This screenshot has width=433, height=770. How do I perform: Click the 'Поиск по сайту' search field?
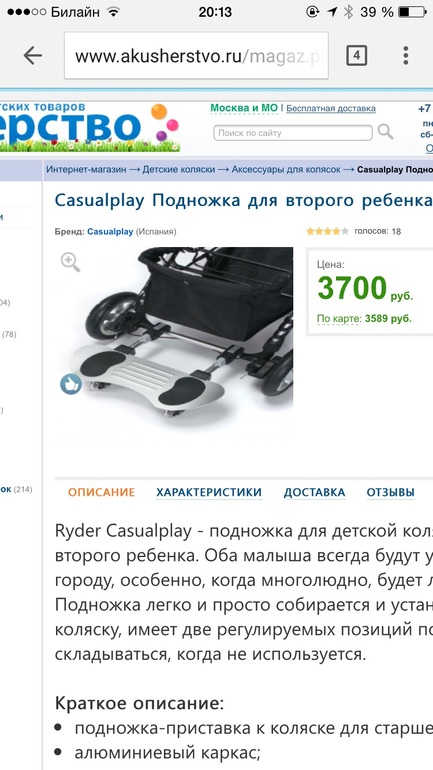coord(293,133)
